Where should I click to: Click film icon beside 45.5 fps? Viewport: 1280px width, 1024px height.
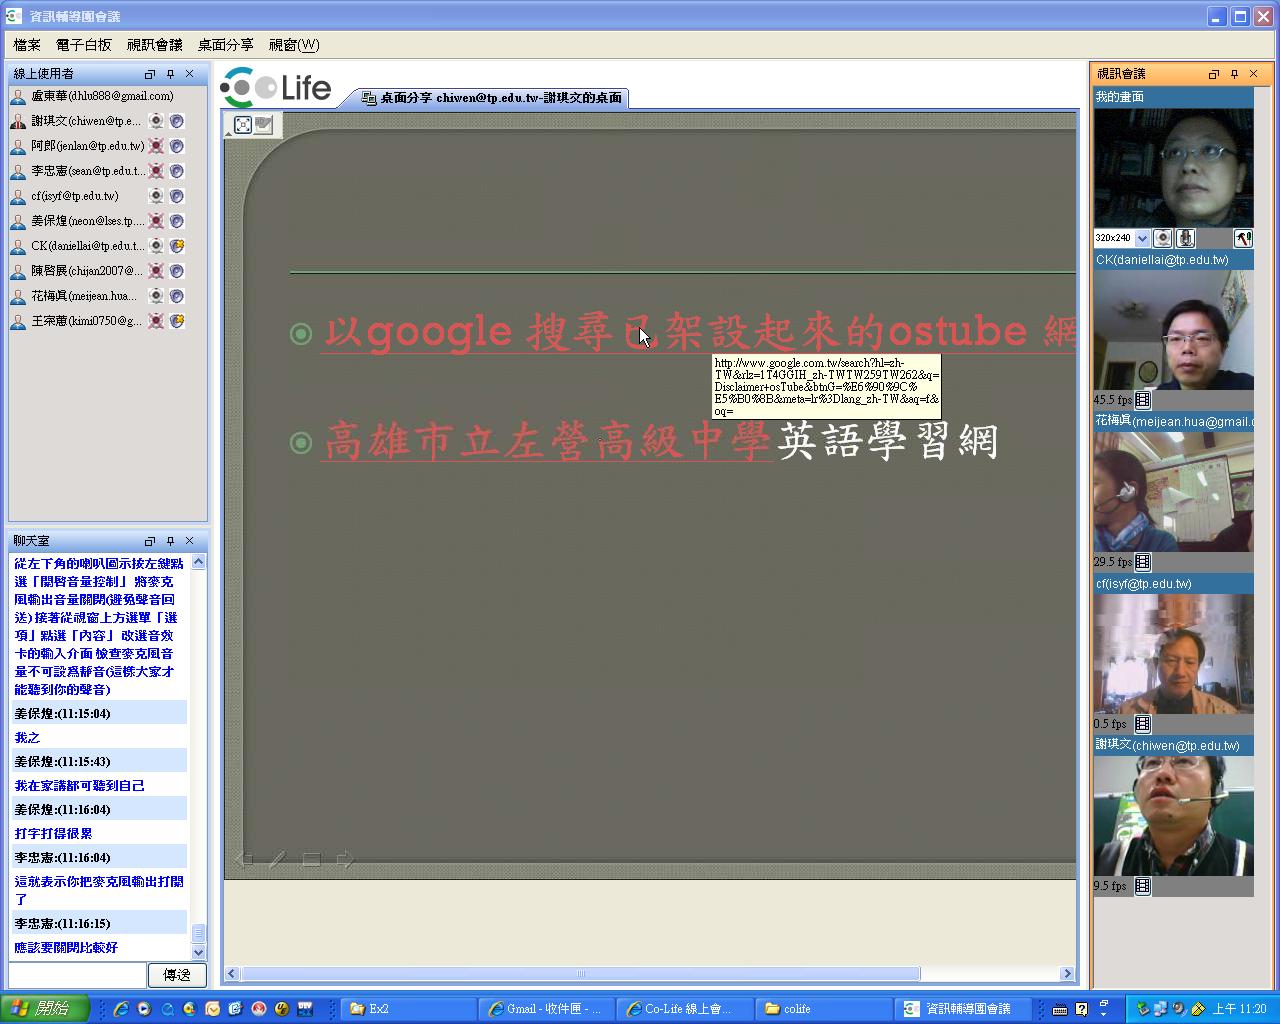[x=1143, y=400]
